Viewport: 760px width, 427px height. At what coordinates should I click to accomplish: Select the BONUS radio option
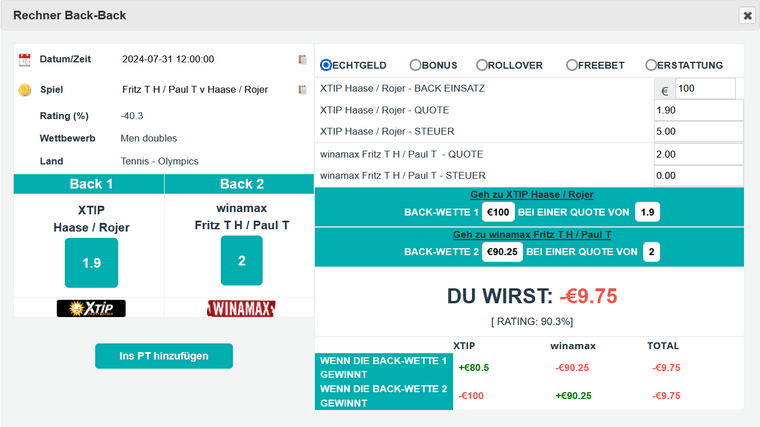pyautogui.click(x=415, y=65)
